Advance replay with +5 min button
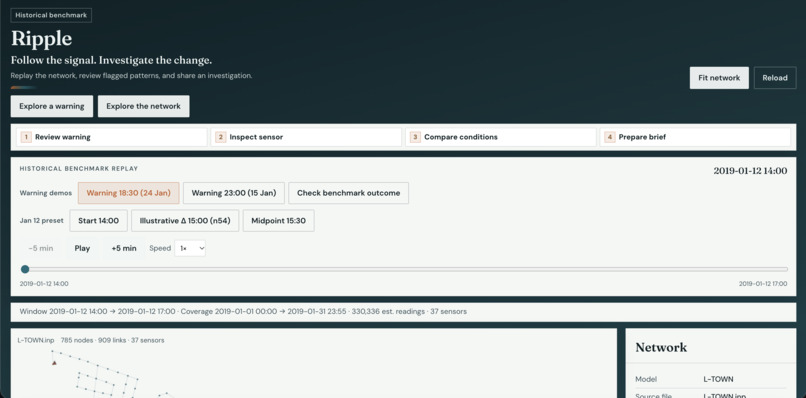Viewport: 806px width, 398px height. (x=124, y=248)
